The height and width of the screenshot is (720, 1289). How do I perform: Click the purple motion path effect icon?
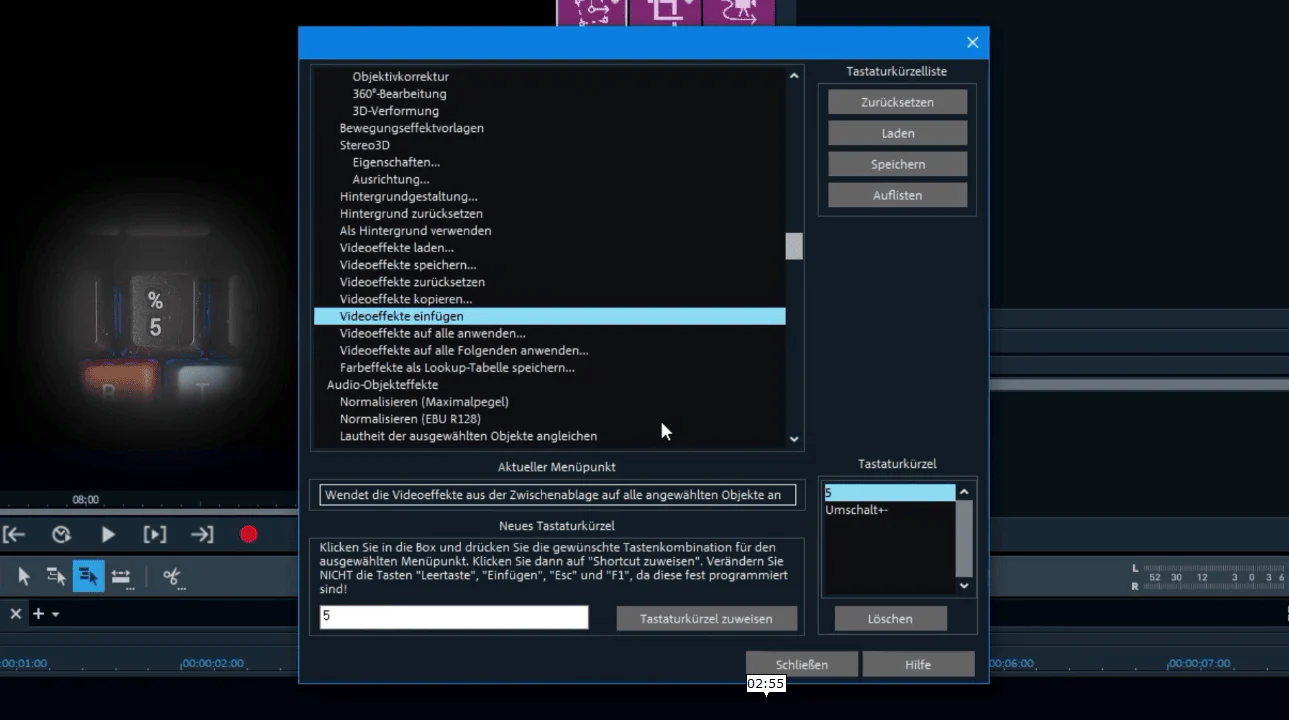tap(591, 12)
